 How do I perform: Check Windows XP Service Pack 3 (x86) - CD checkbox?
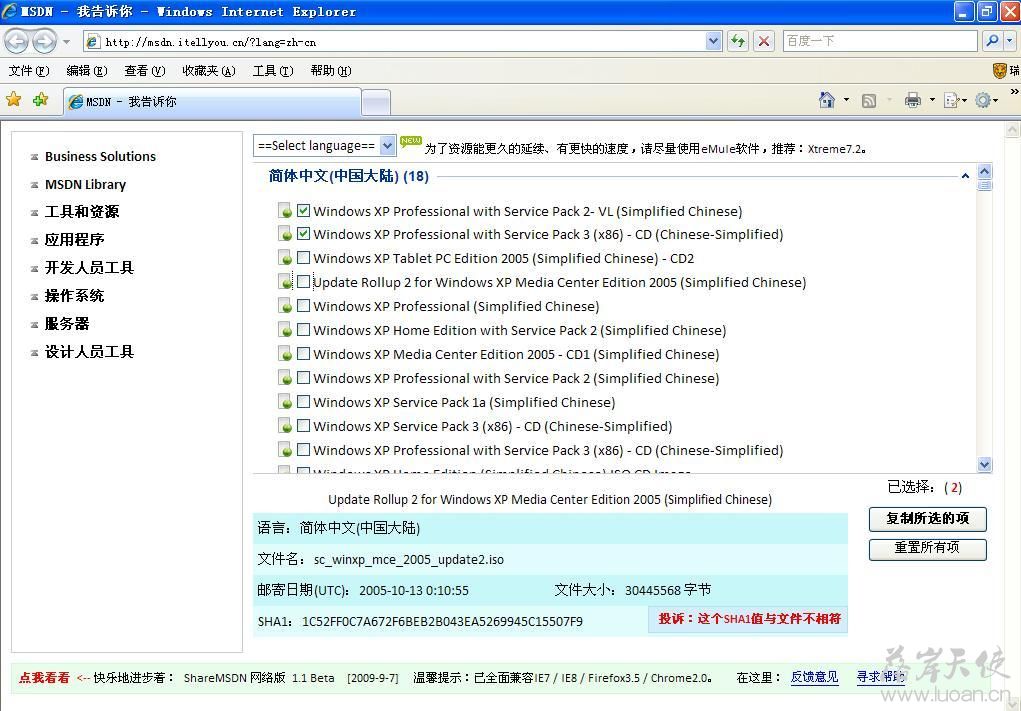pyautogui.click(x=303, y=426)
